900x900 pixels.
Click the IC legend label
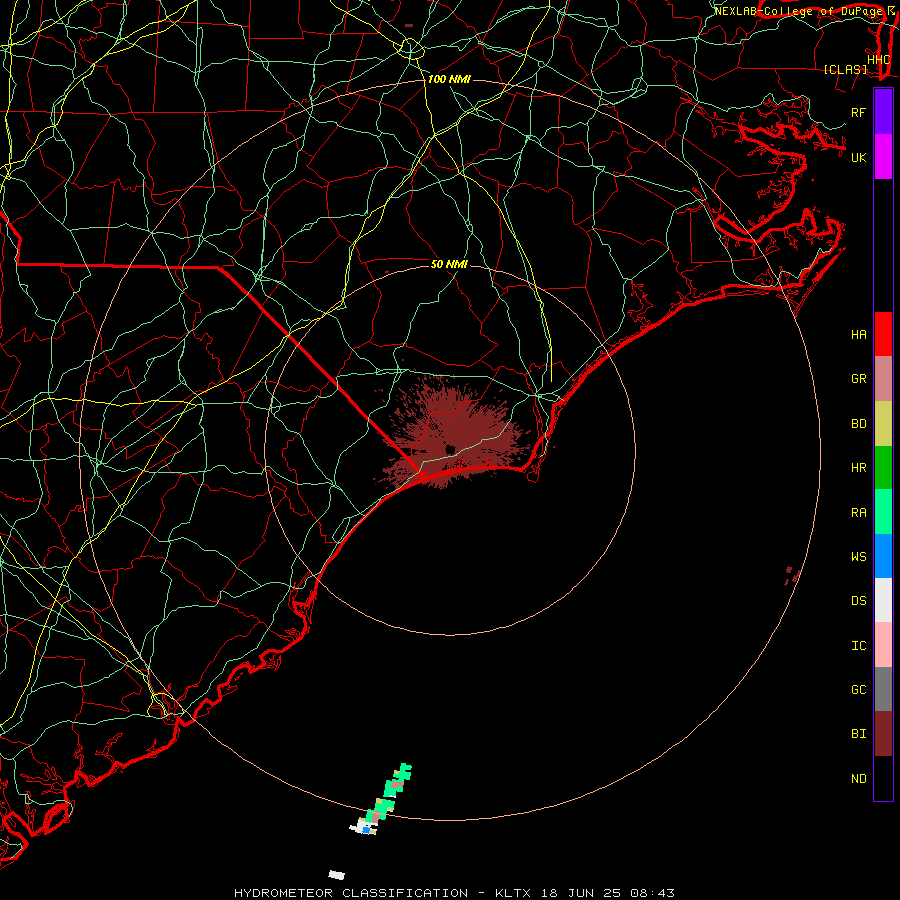[x=859, y=646]
